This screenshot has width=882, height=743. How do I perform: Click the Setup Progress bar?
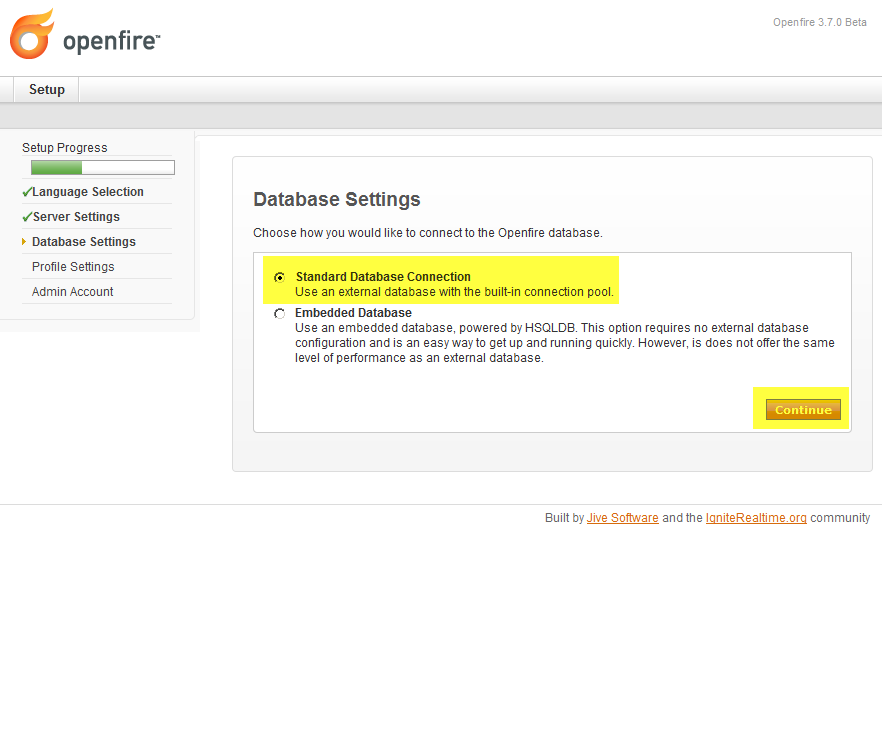(x=103, y=168)
